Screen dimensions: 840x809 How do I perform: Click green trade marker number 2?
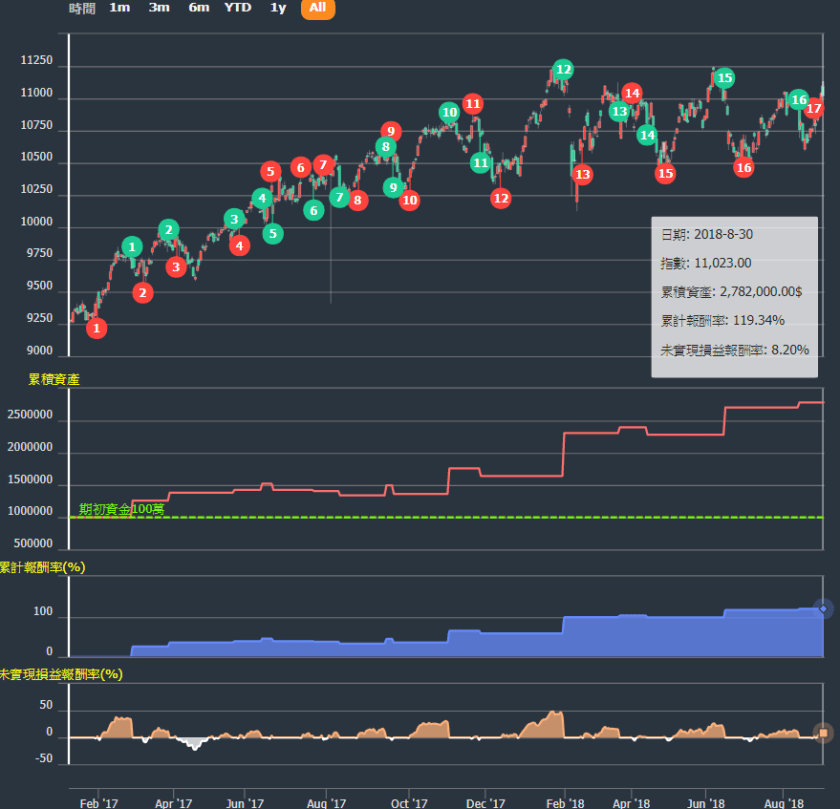pyautogui.click(x=169, y=230)
